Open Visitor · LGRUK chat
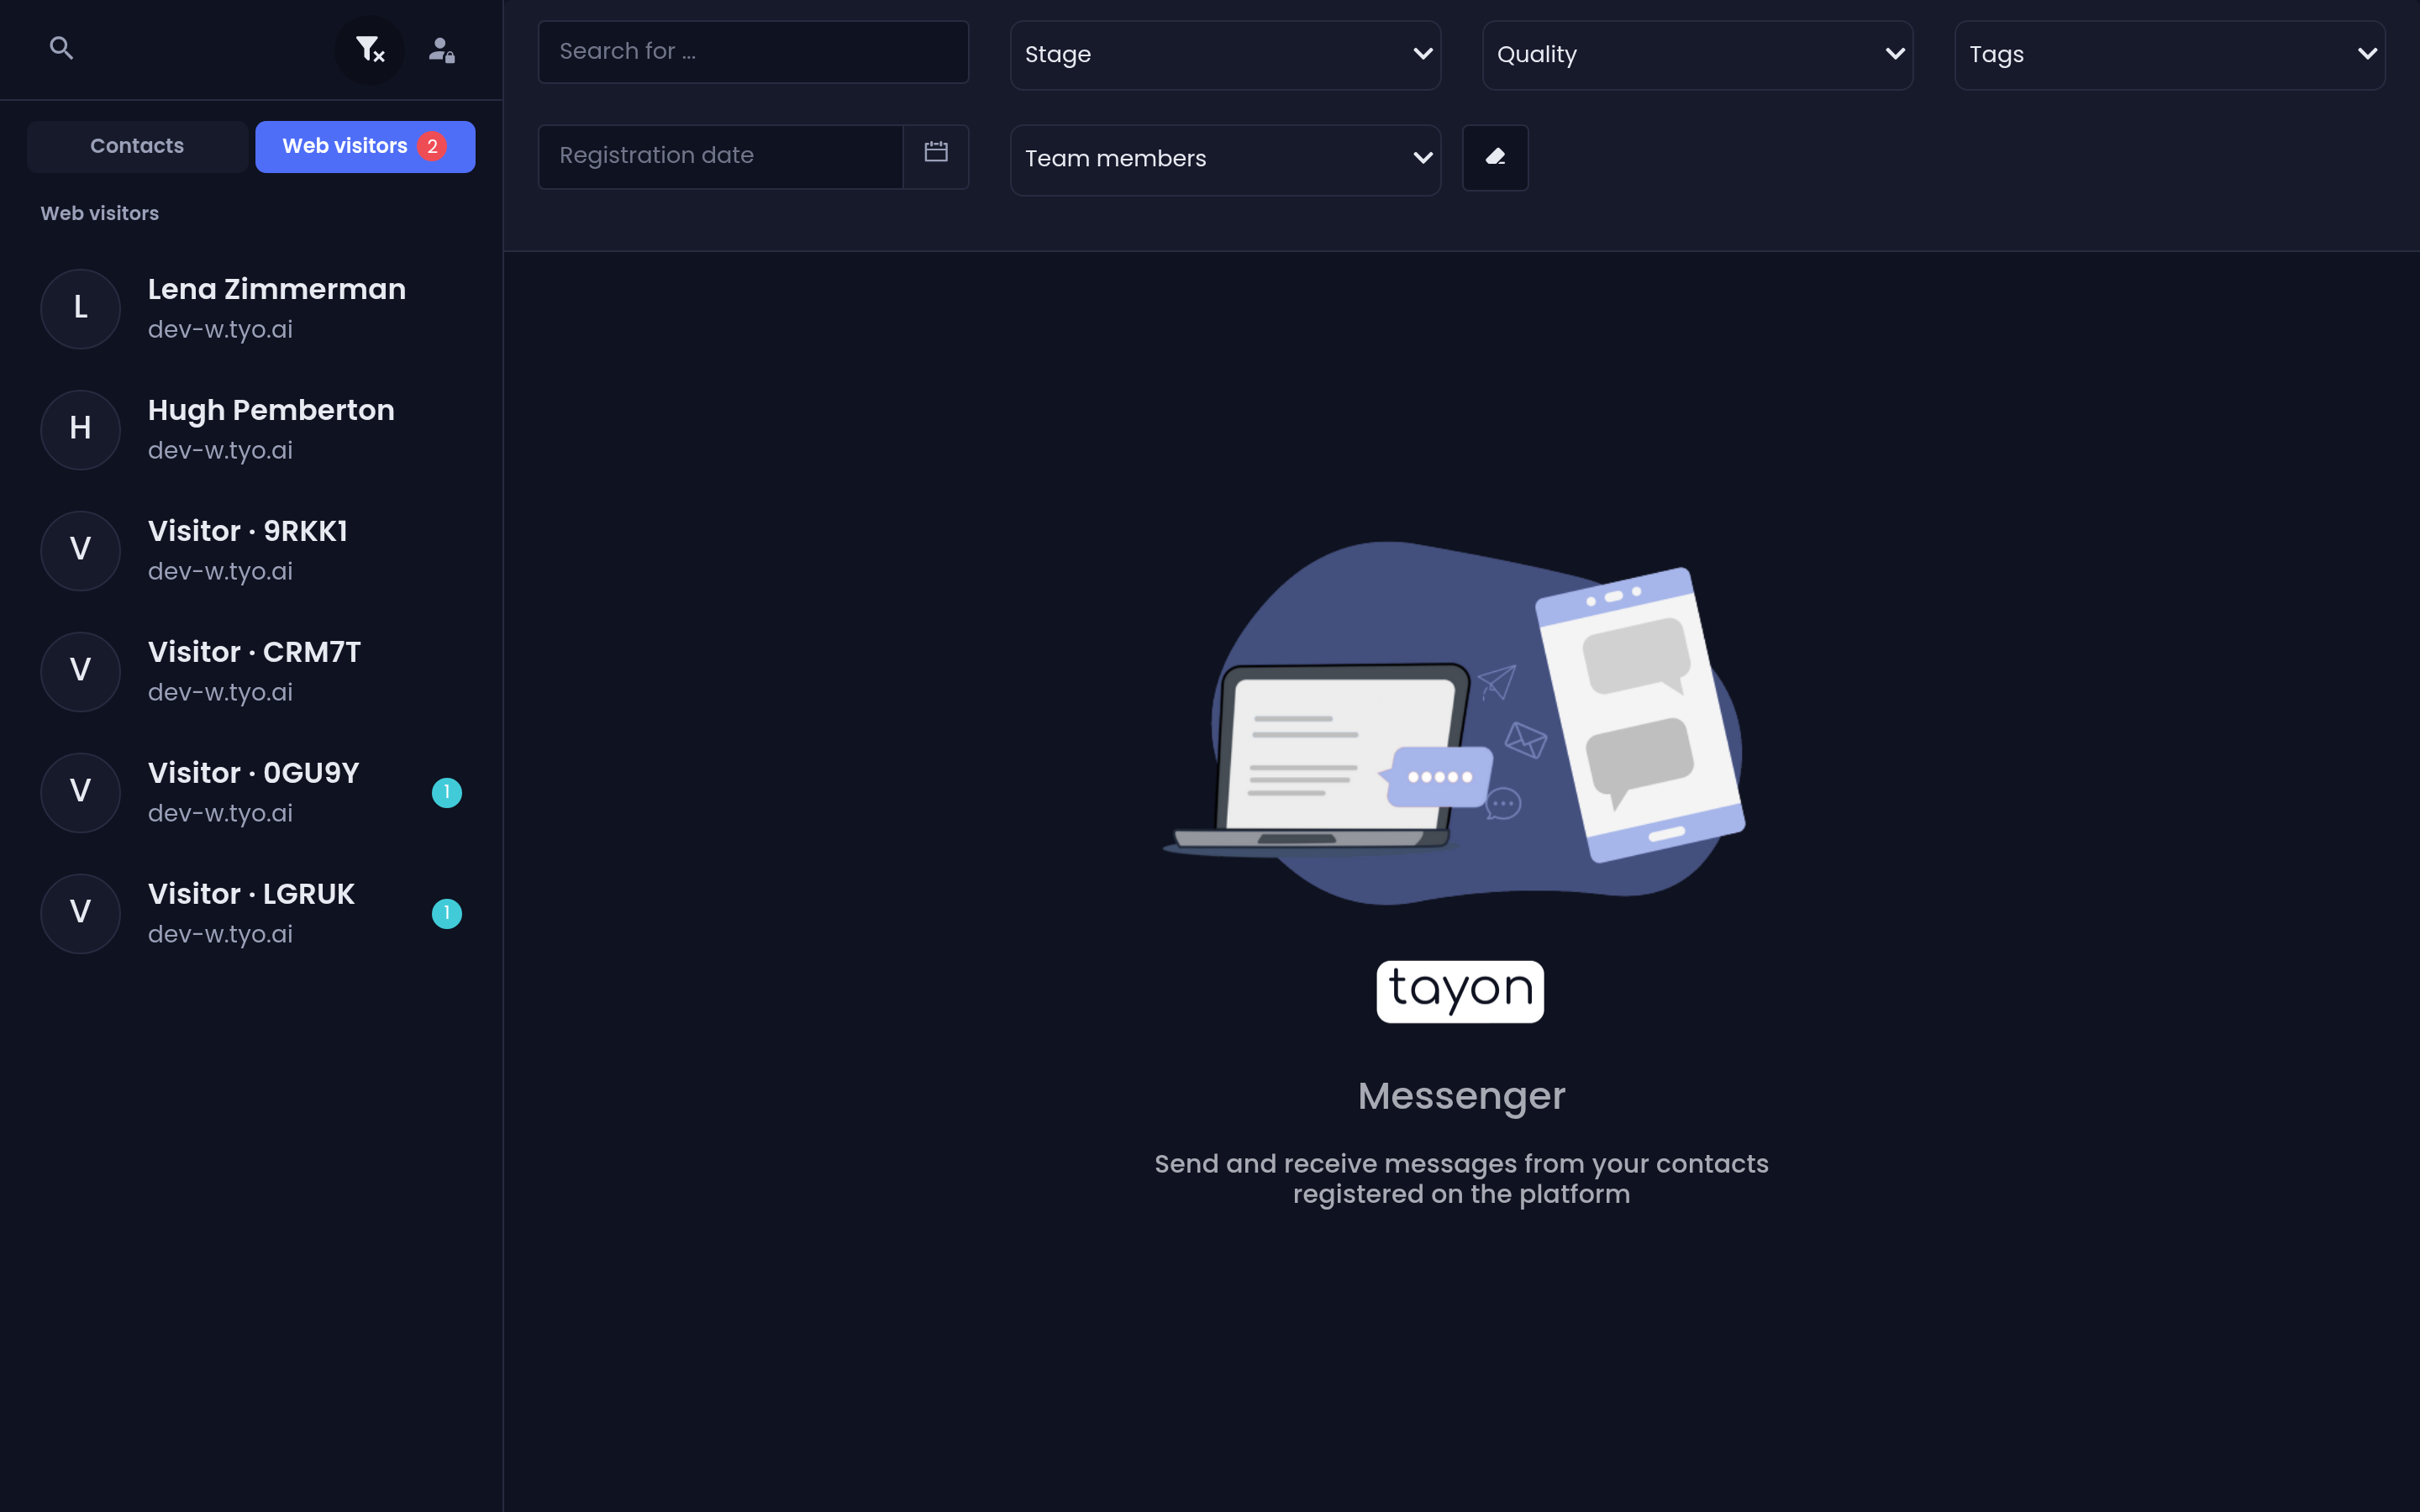The image size is (2420, 1512). (x=251, y=914)
